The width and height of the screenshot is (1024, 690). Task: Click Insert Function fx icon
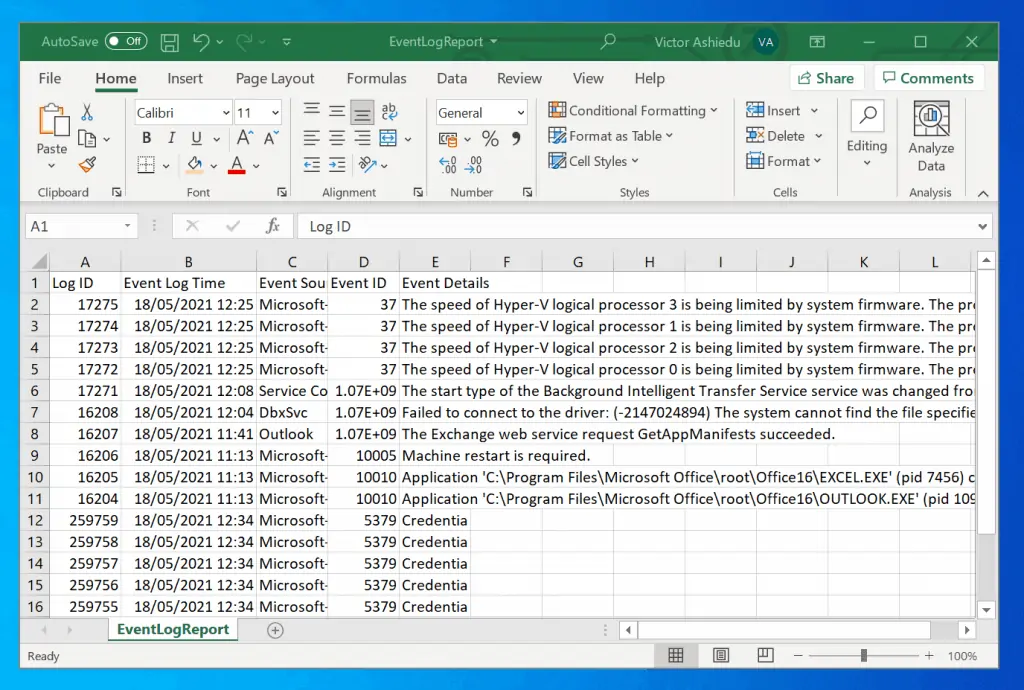(272, 226)
